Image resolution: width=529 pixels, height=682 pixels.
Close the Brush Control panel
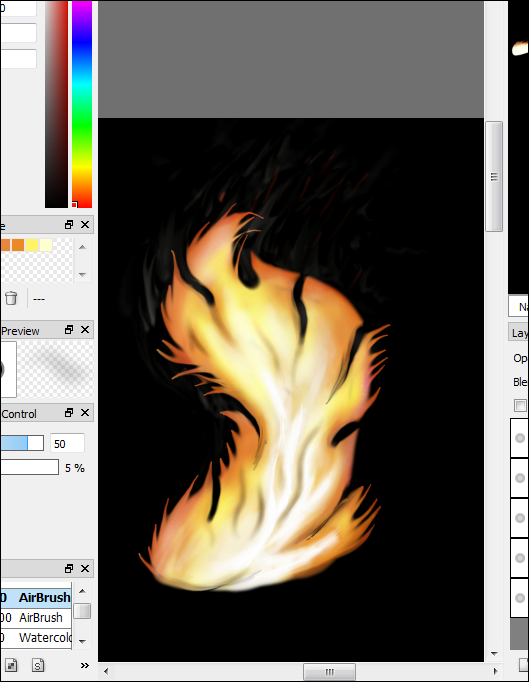85,412
